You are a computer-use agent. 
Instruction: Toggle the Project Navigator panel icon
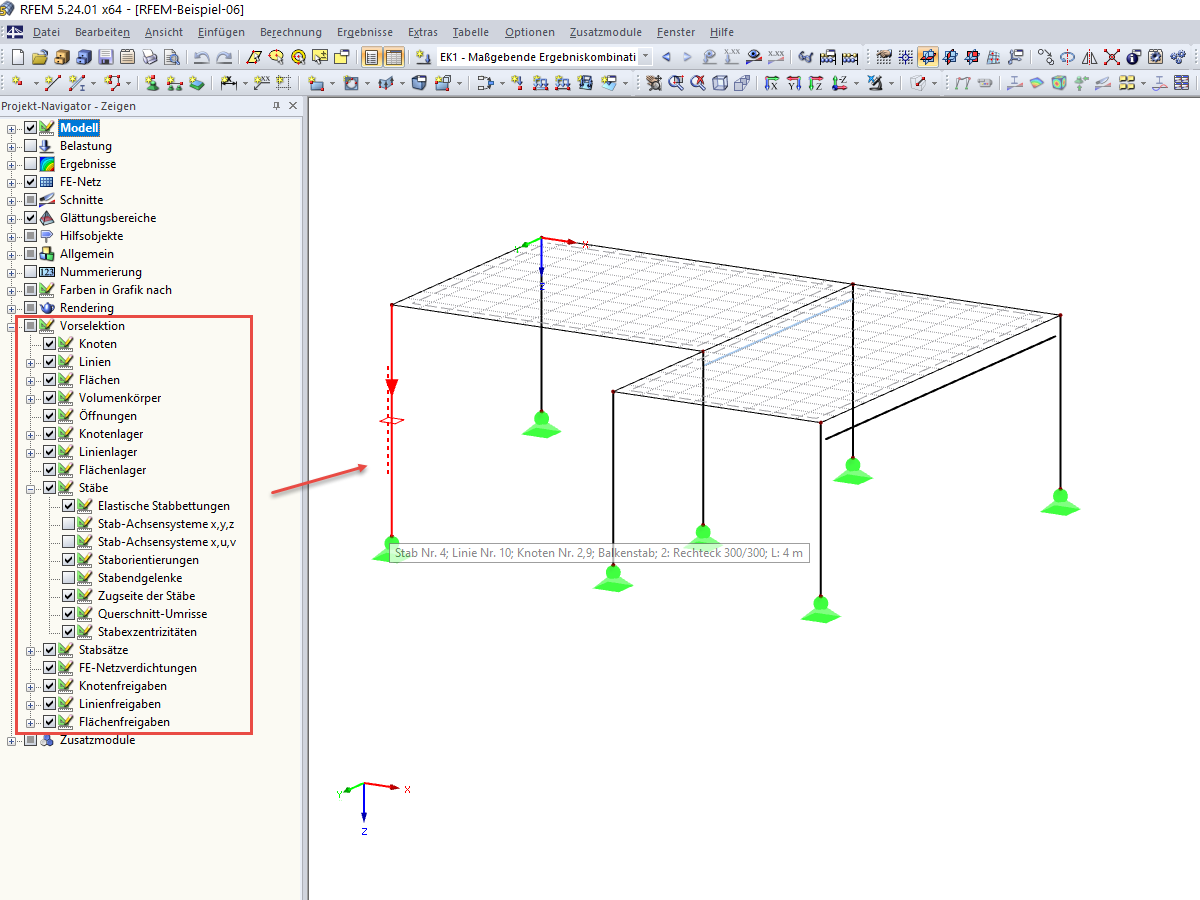tap(371, 57)
